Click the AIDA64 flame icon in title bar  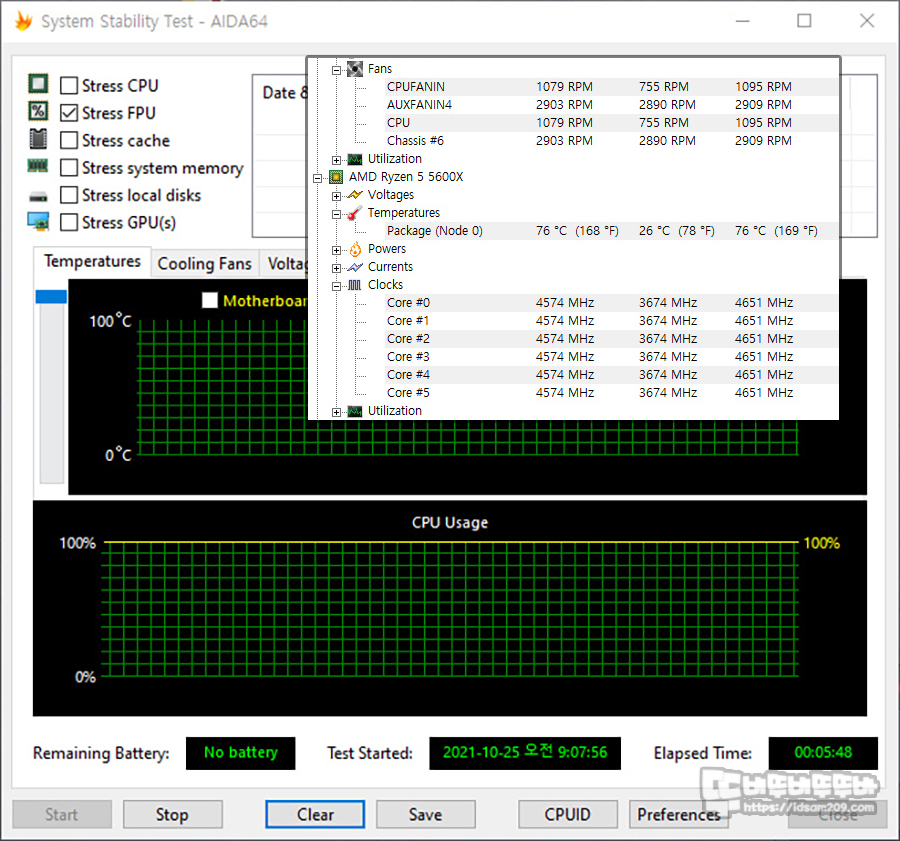[24, 21]
